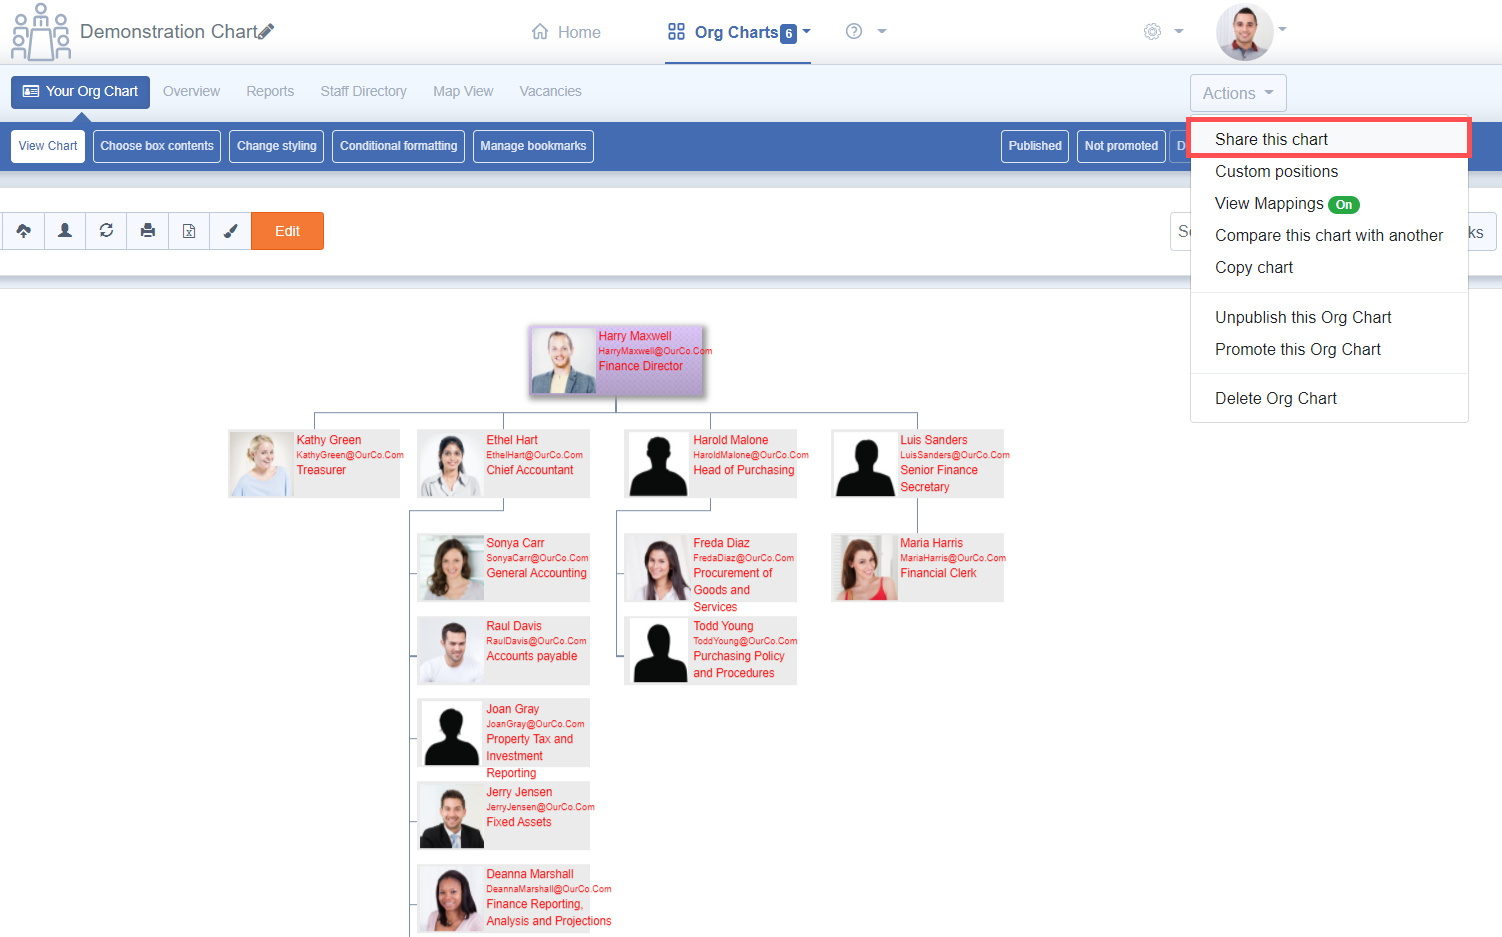The height and width of the screenshot is (937, 1502).
Task: Open the Map View tab
Action: tap(463, 91)
